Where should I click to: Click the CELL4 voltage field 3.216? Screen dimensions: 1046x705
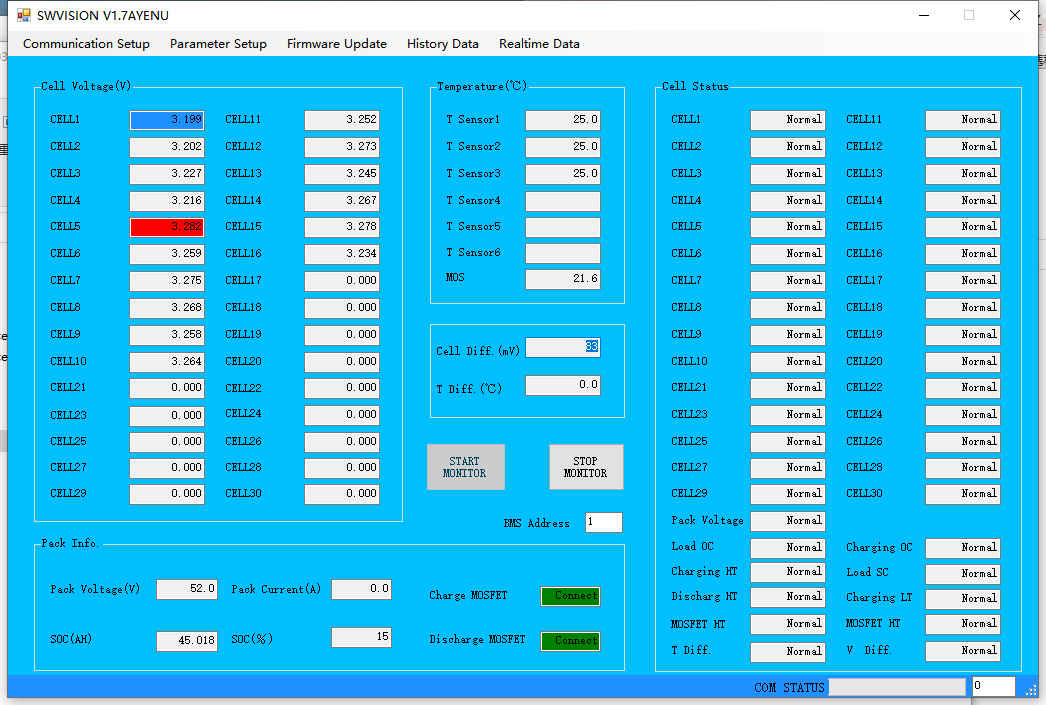click(167, 201)
